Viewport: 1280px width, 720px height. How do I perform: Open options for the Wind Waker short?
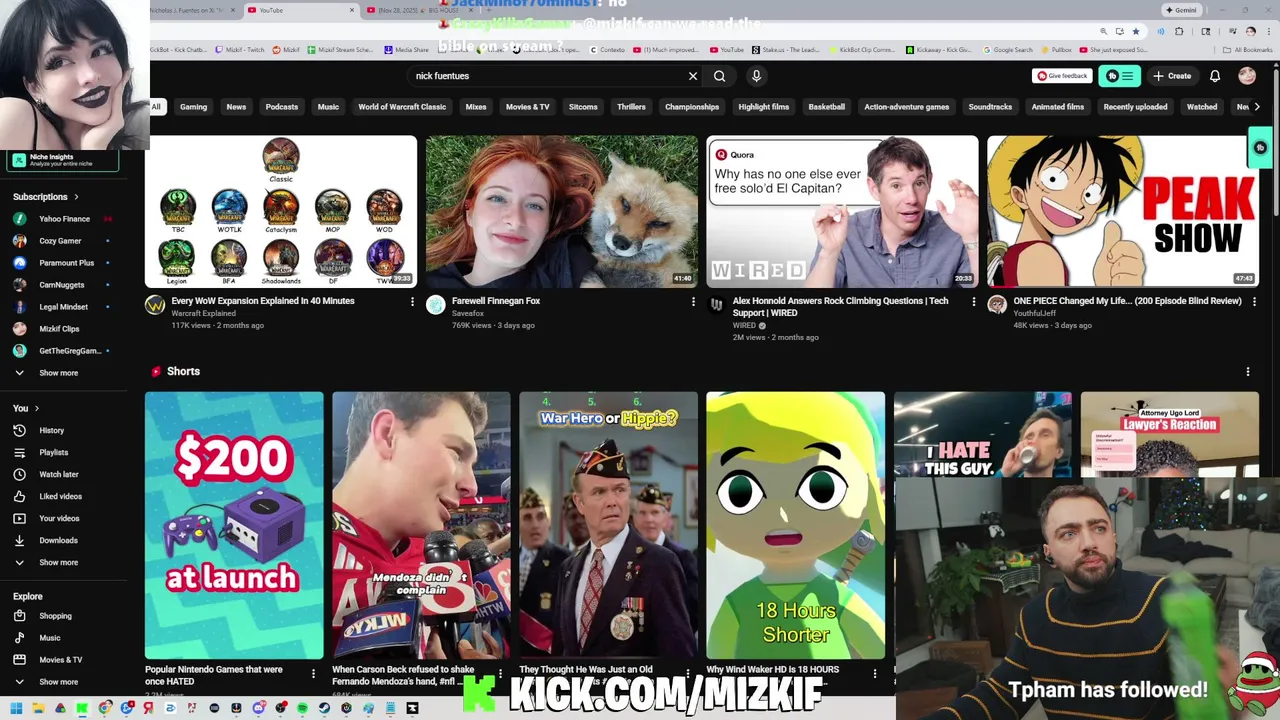click(875, 673)
